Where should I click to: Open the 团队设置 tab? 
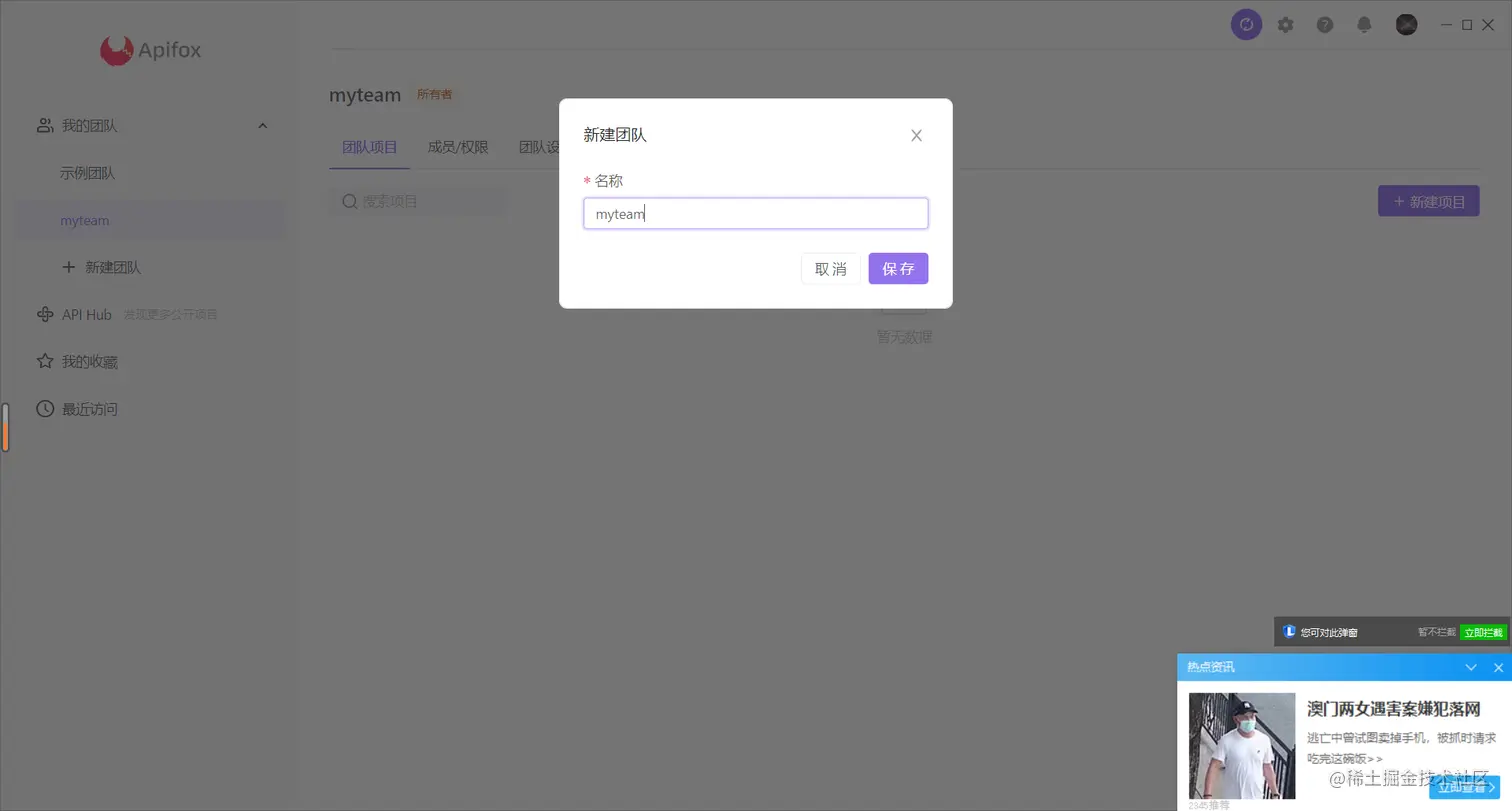click(540, 146)
